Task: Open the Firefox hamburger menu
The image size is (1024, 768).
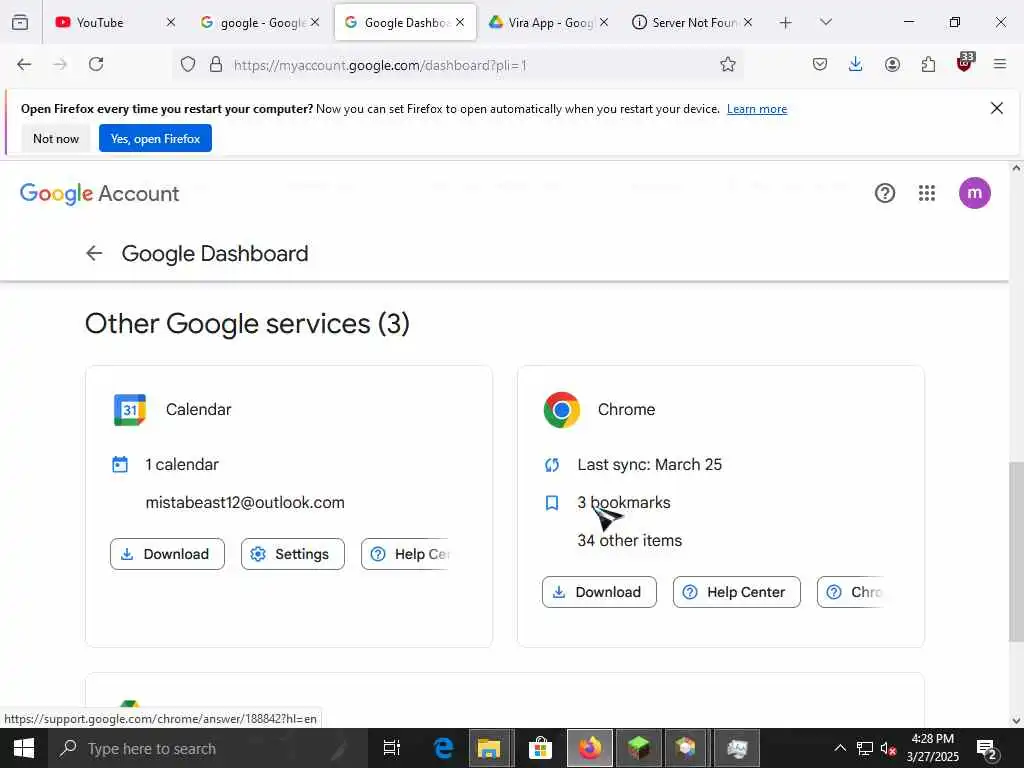Action: pos(999,64)
